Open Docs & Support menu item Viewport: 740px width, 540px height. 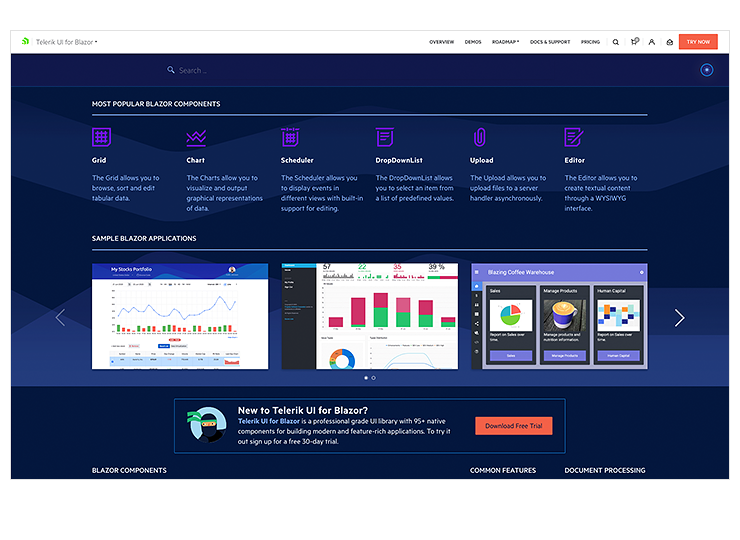point(550,42)
